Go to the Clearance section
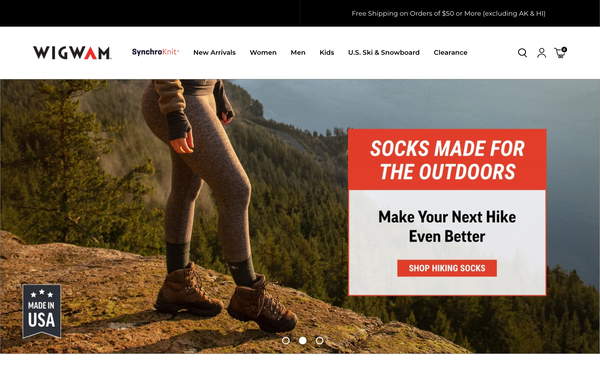 click(x=450, y=52)
